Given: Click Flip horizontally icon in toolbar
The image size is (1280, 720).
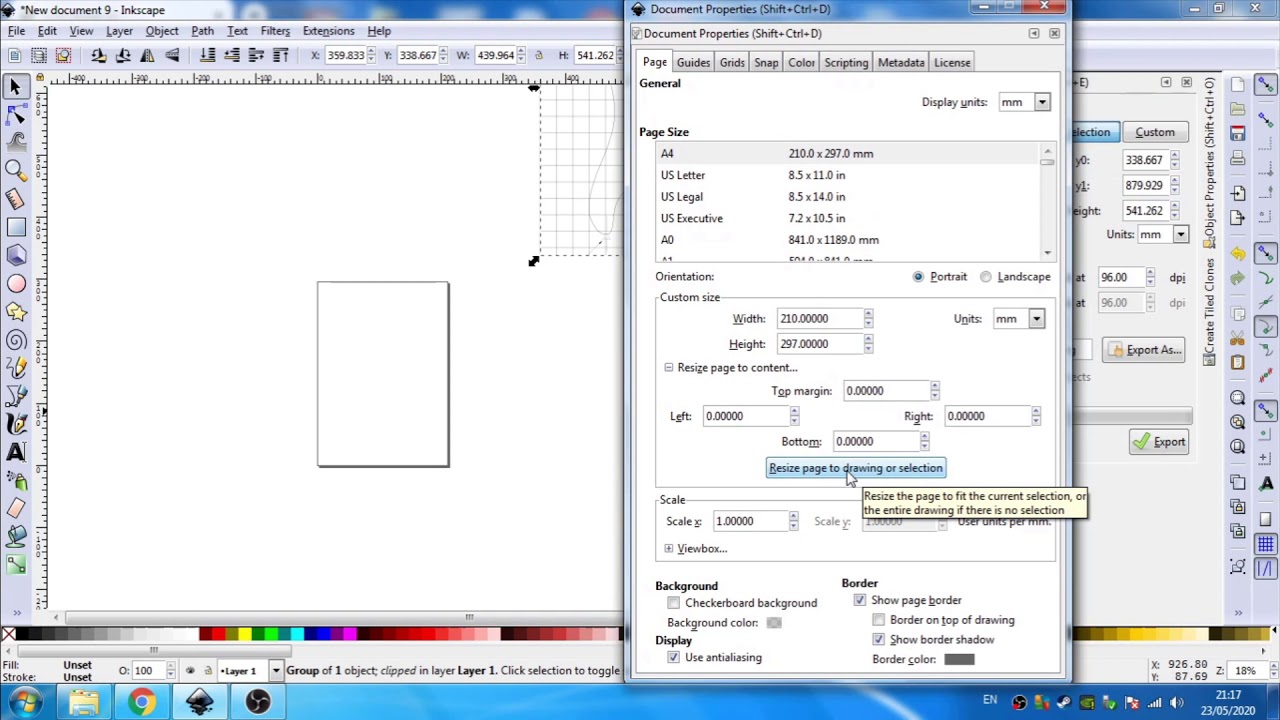Looking at the screenshot, I should pyautogui.click(x=147, y=55).
